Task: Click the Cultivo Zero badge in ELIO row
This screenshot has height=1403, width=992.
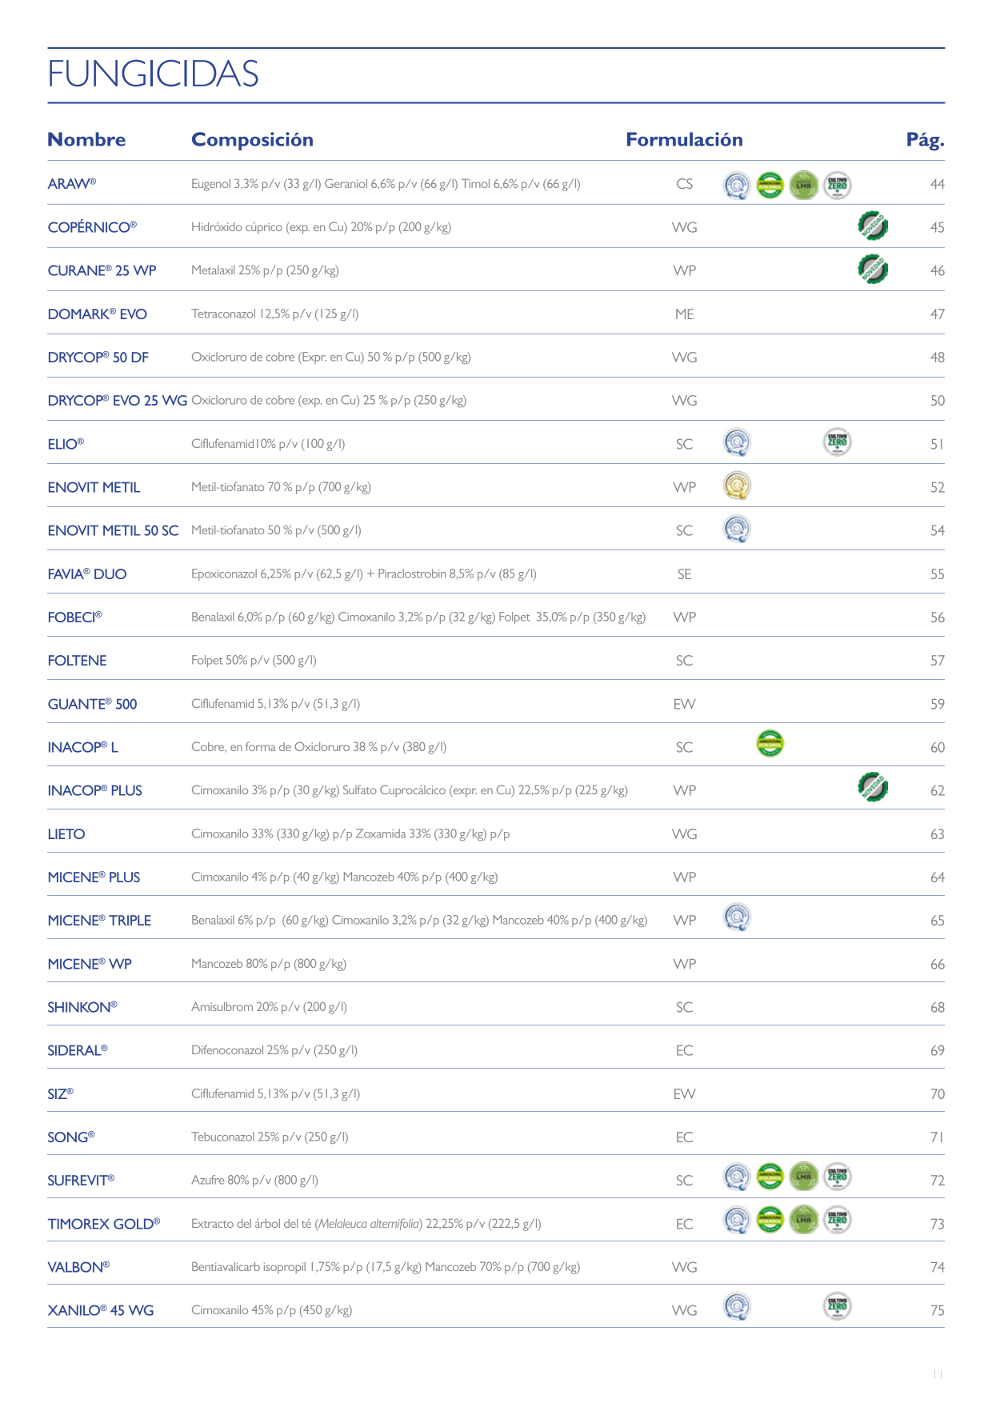Action: pyautogui.click(x=837, y=442)
